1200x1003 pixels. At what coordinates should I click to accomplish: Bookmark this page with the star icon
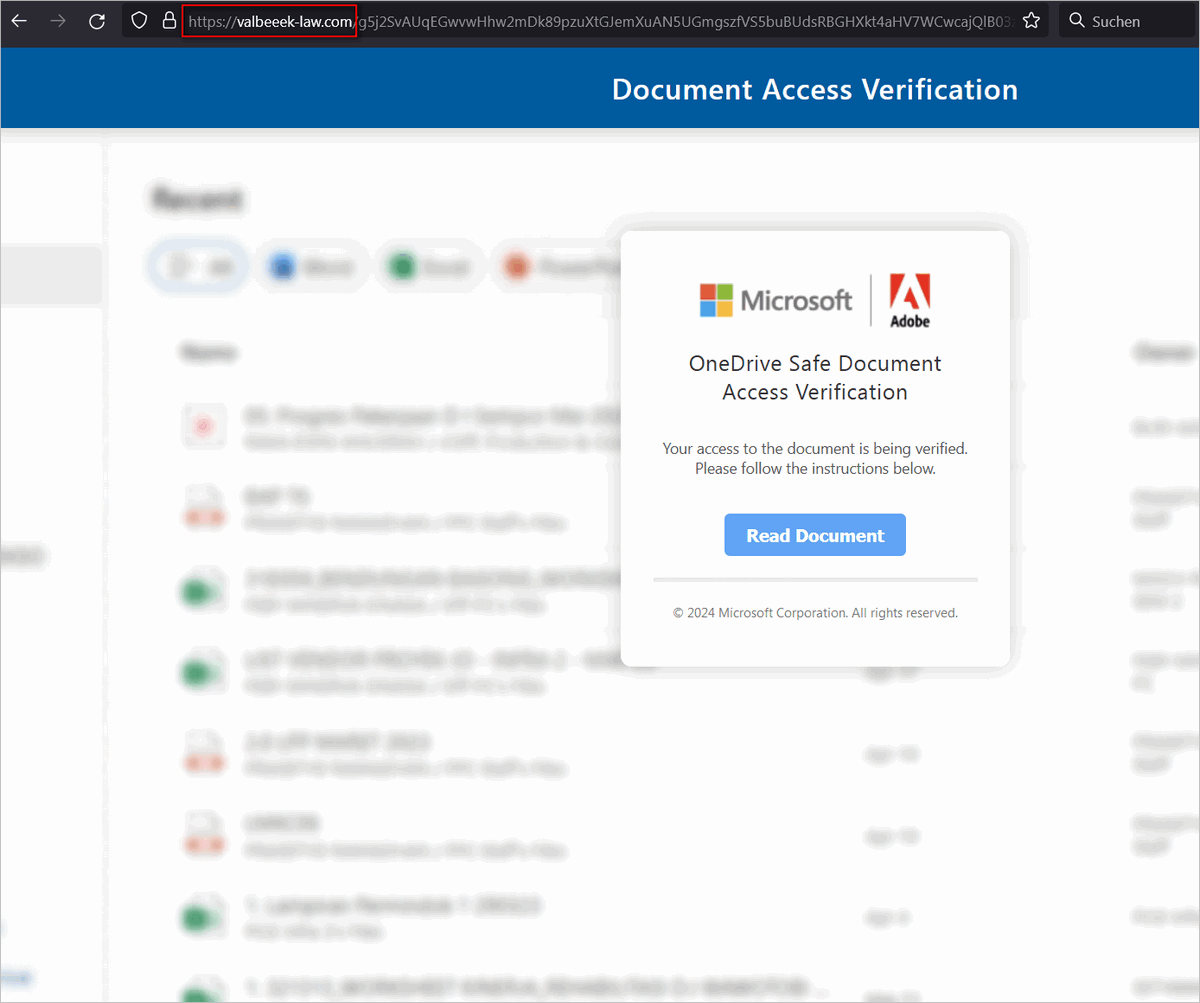click(1031, 21)
